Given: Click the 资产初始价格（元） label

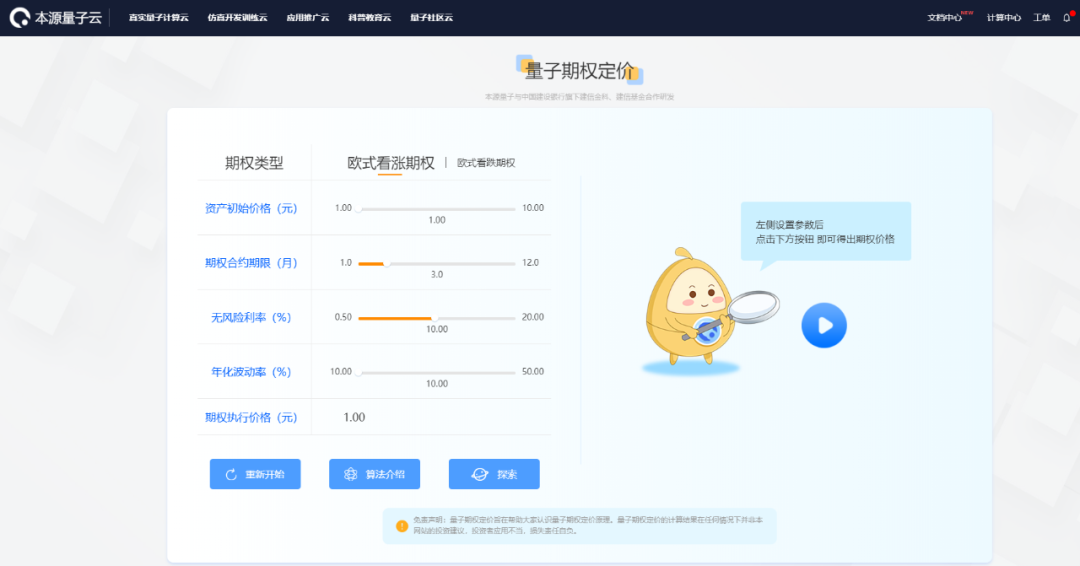Looking at the screenshot, I should 251,208.
